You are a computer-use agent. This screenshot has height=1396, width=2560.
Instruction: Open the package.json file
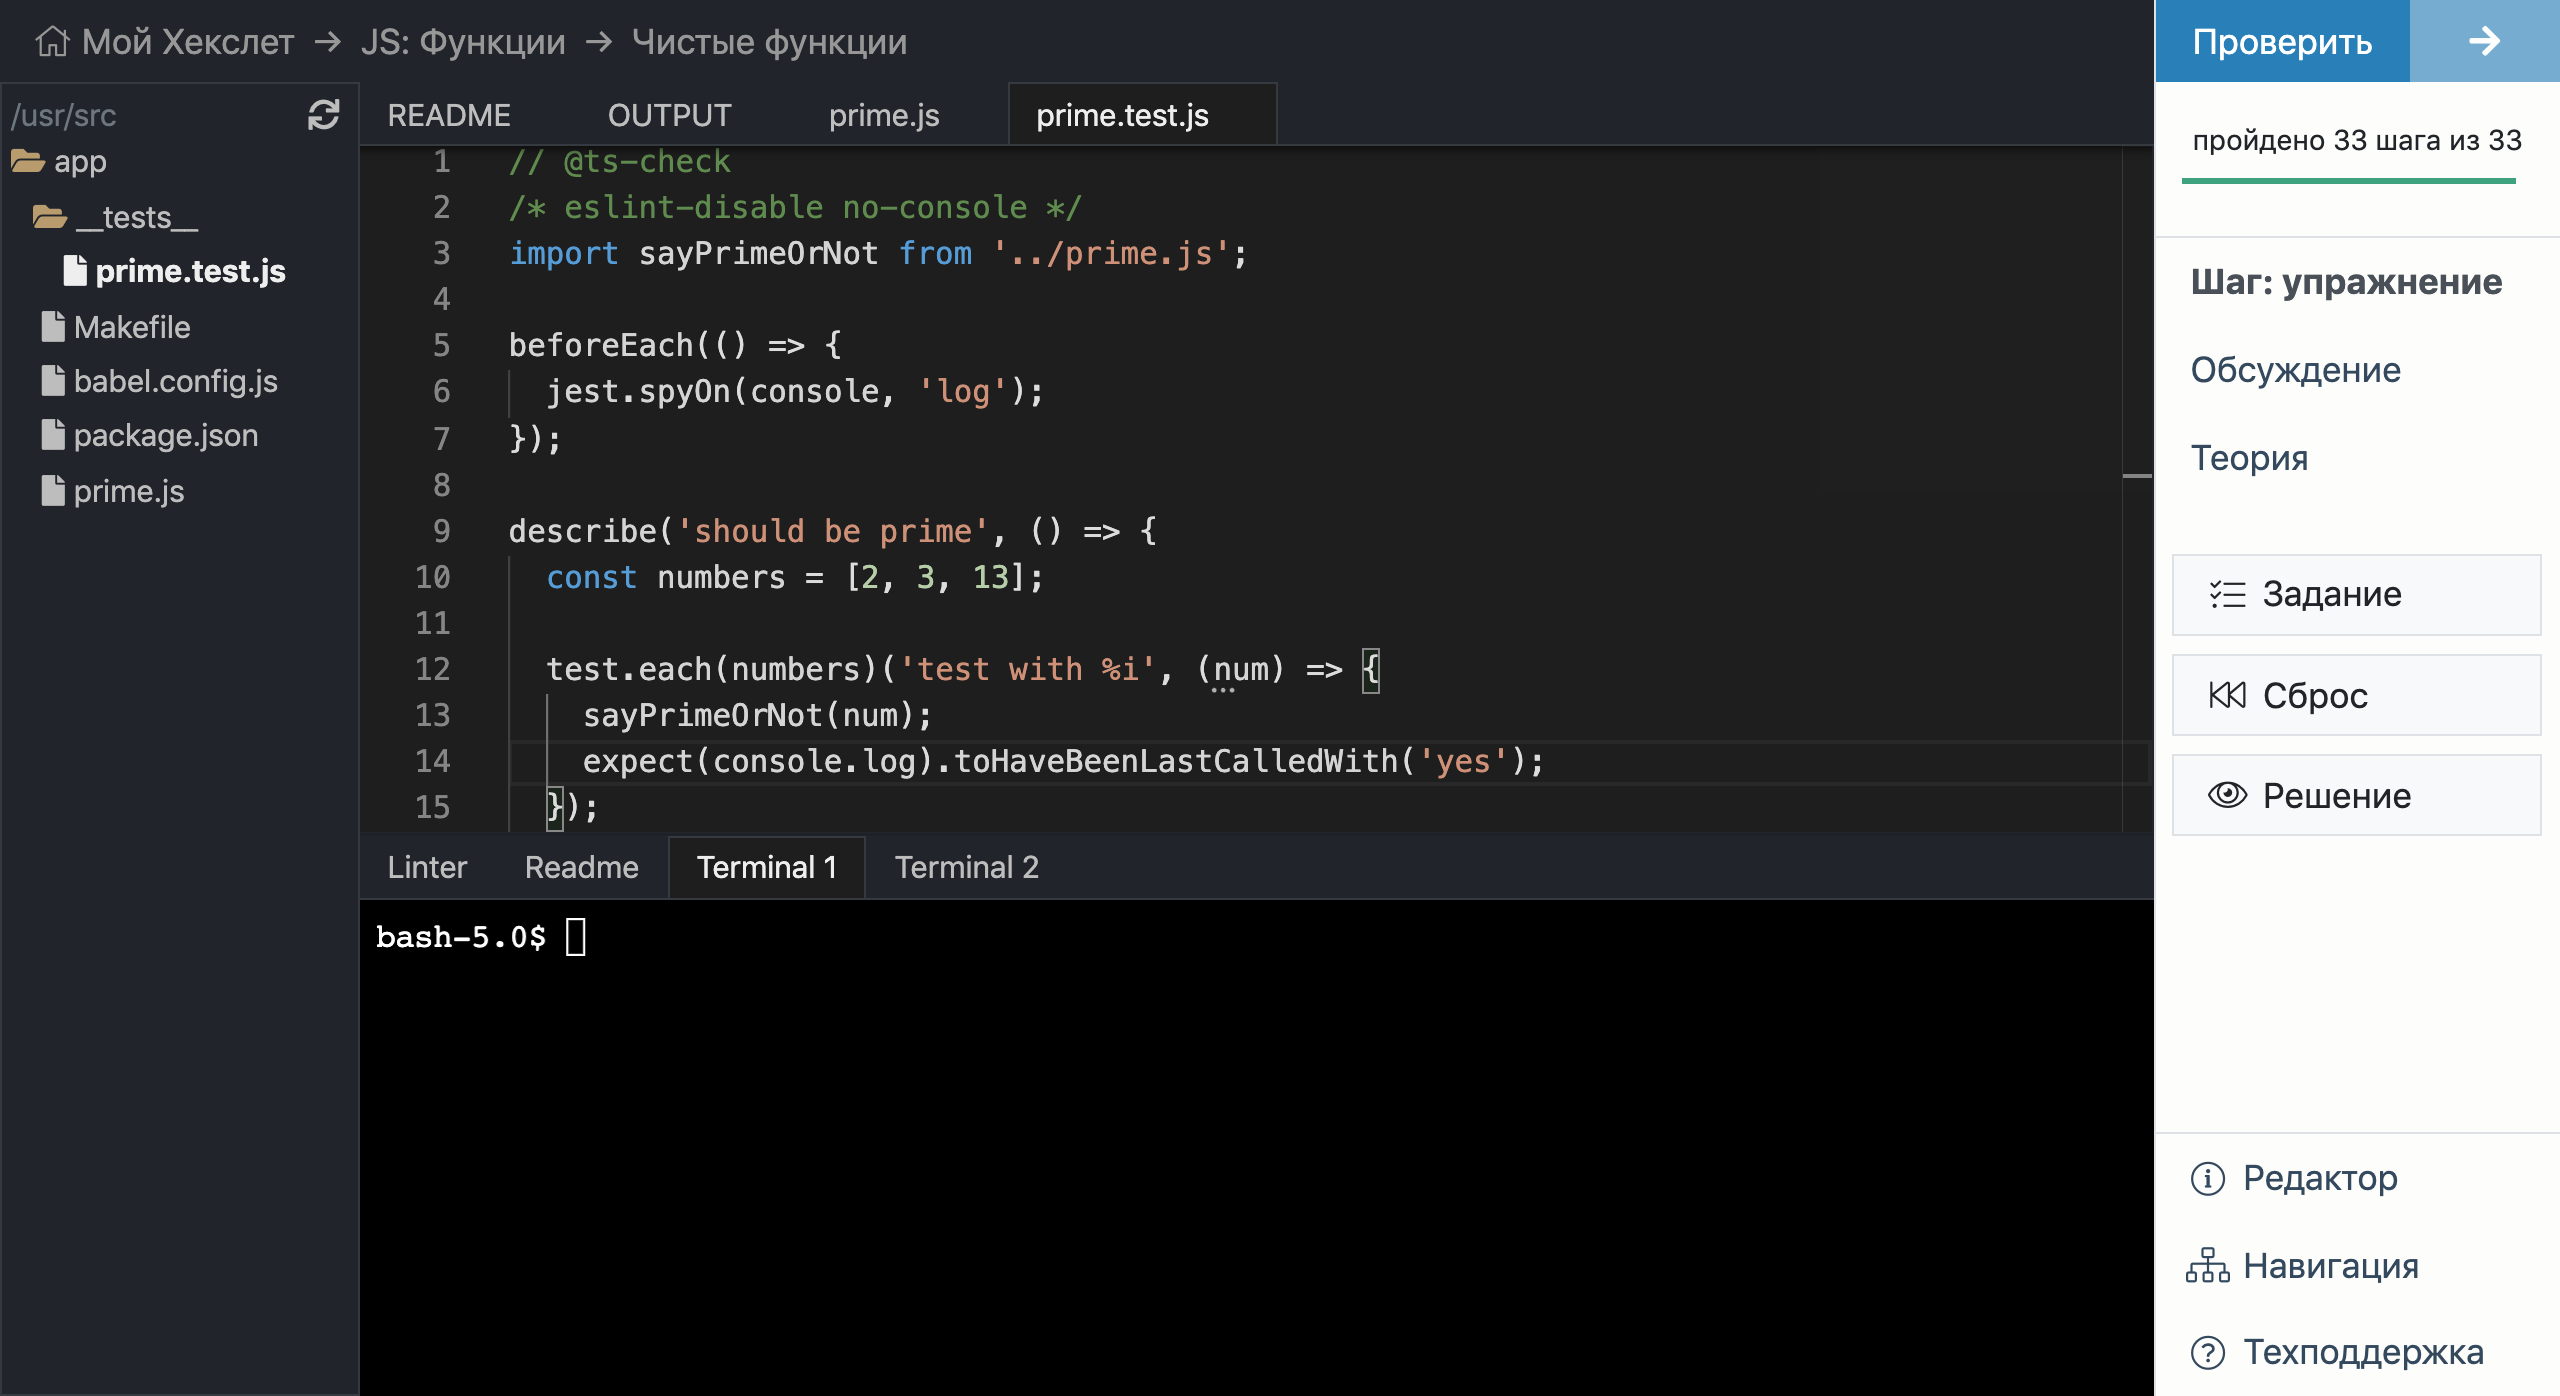click(166, 435)
